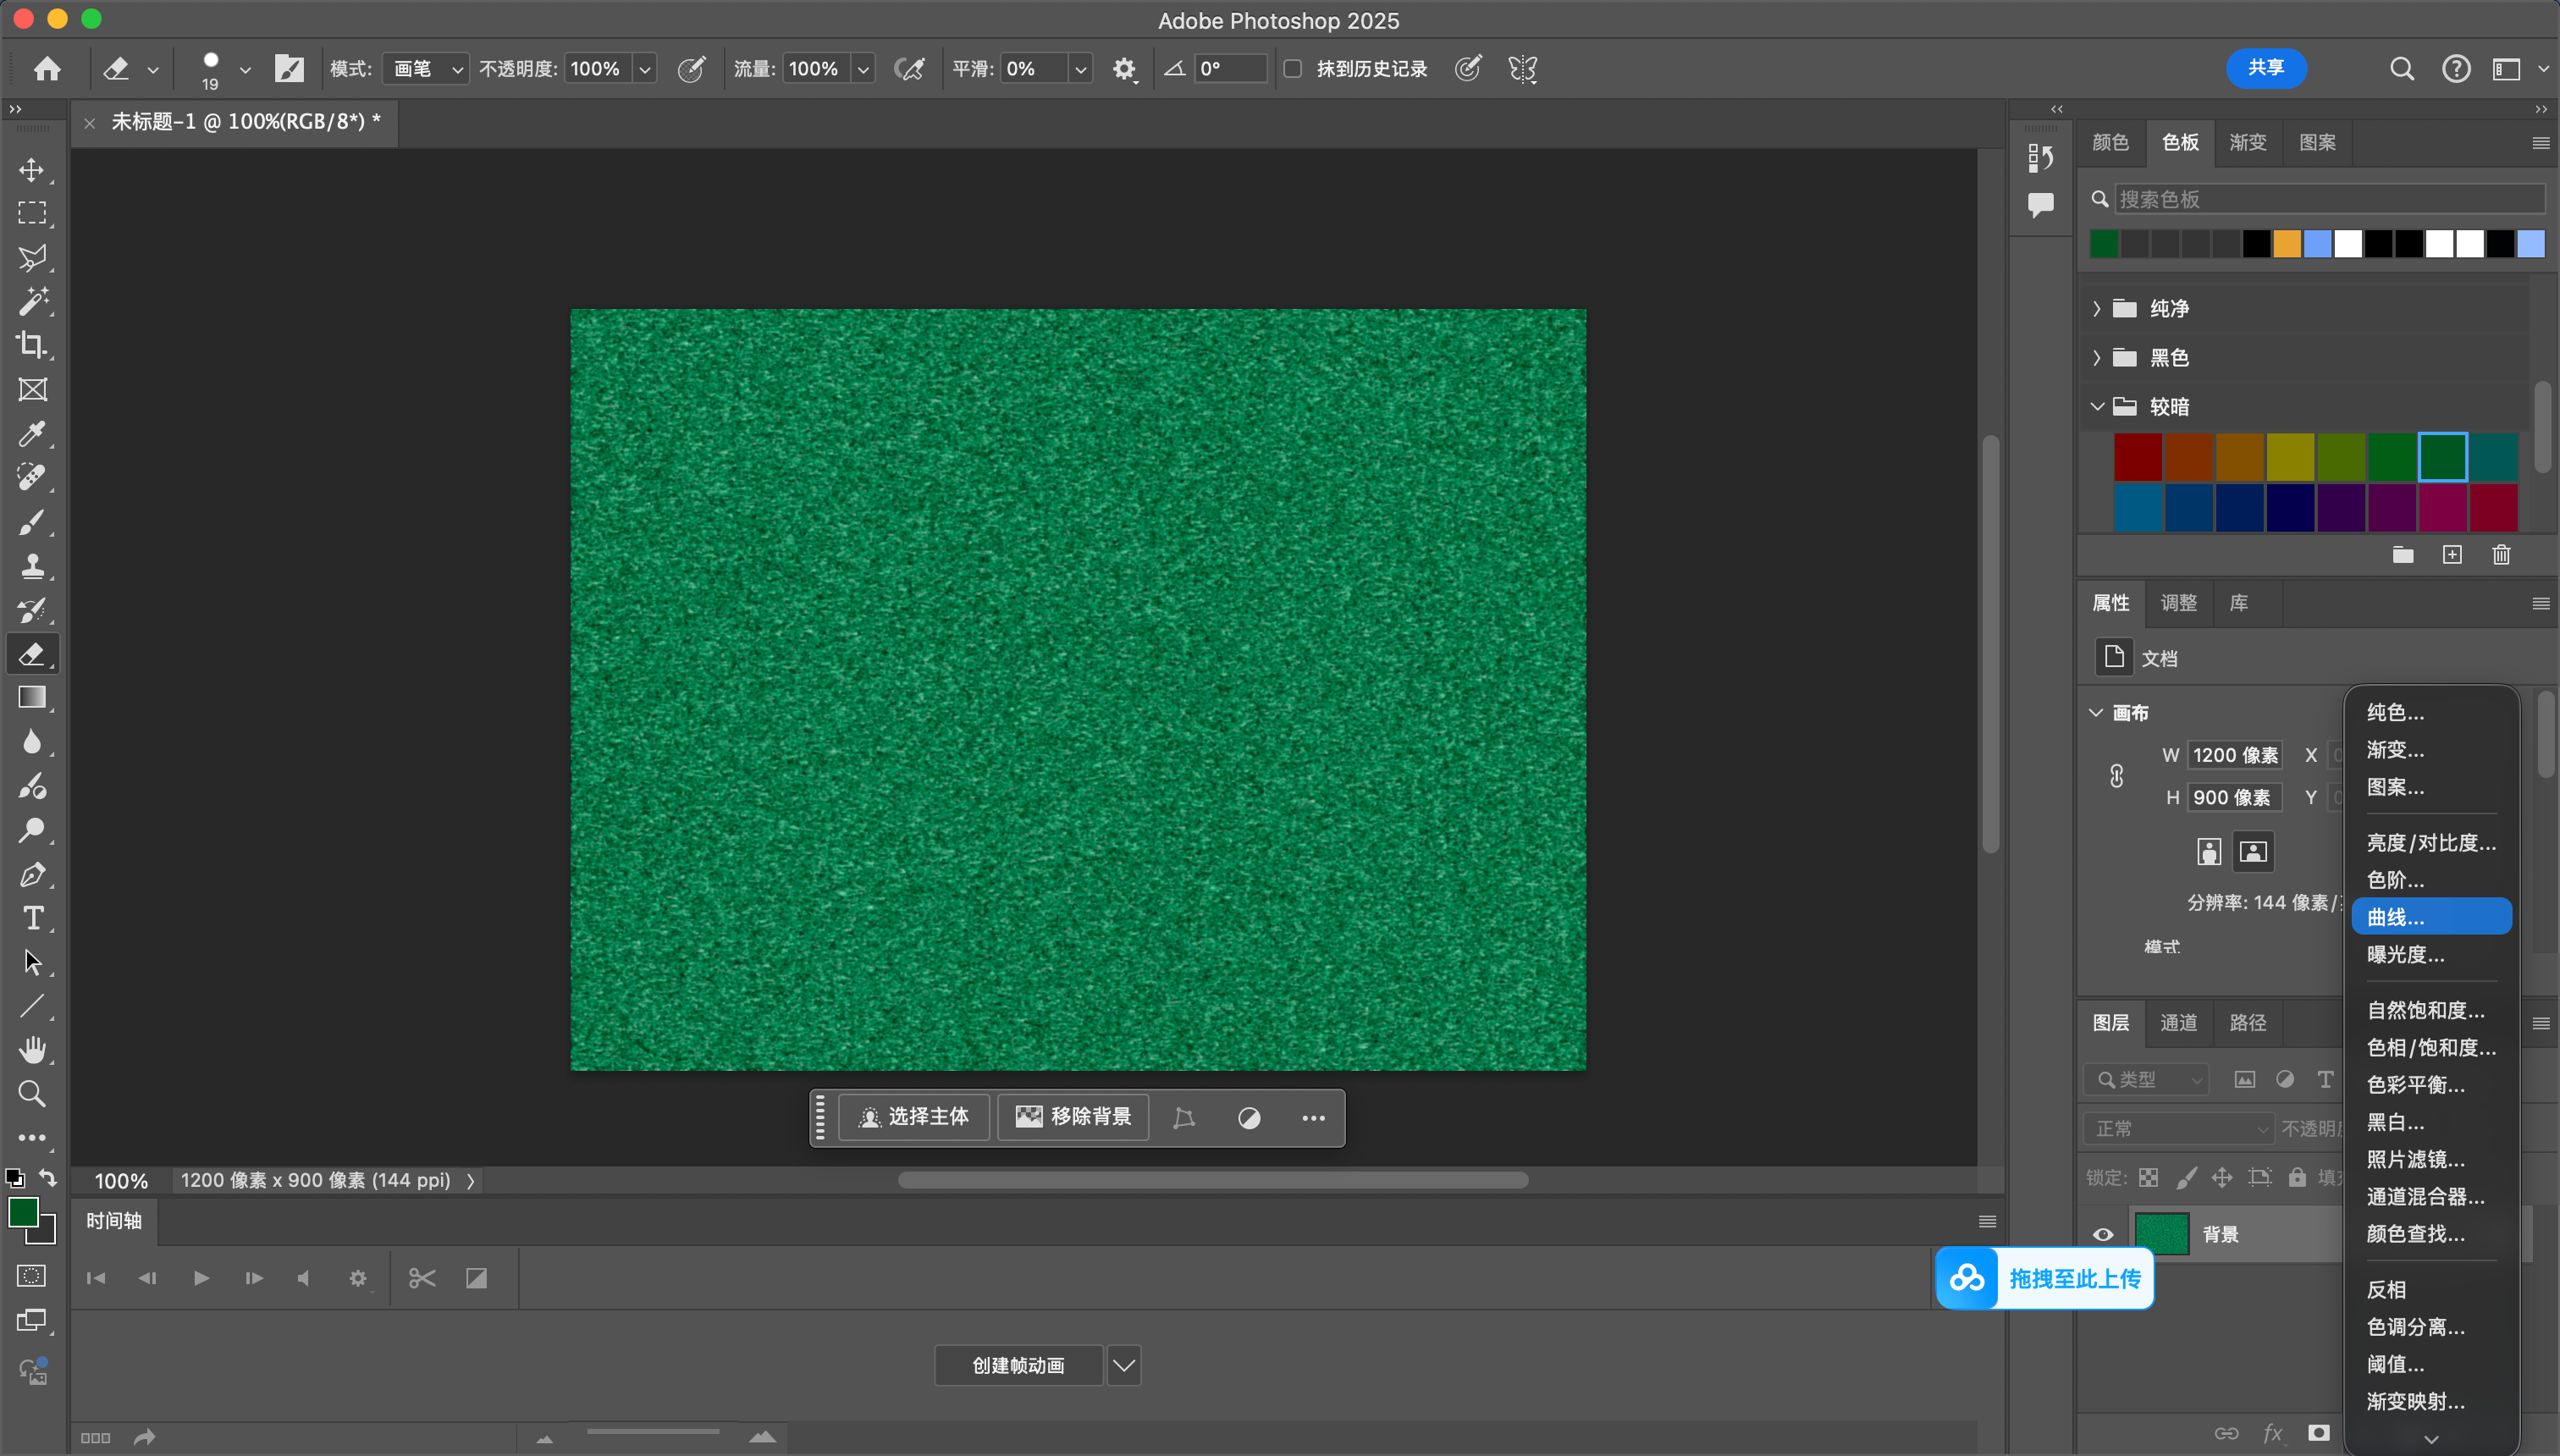Select the Rectangular Marquee tool
The height and width of the screenshot is (1456, 2560).
click(32, 213)
